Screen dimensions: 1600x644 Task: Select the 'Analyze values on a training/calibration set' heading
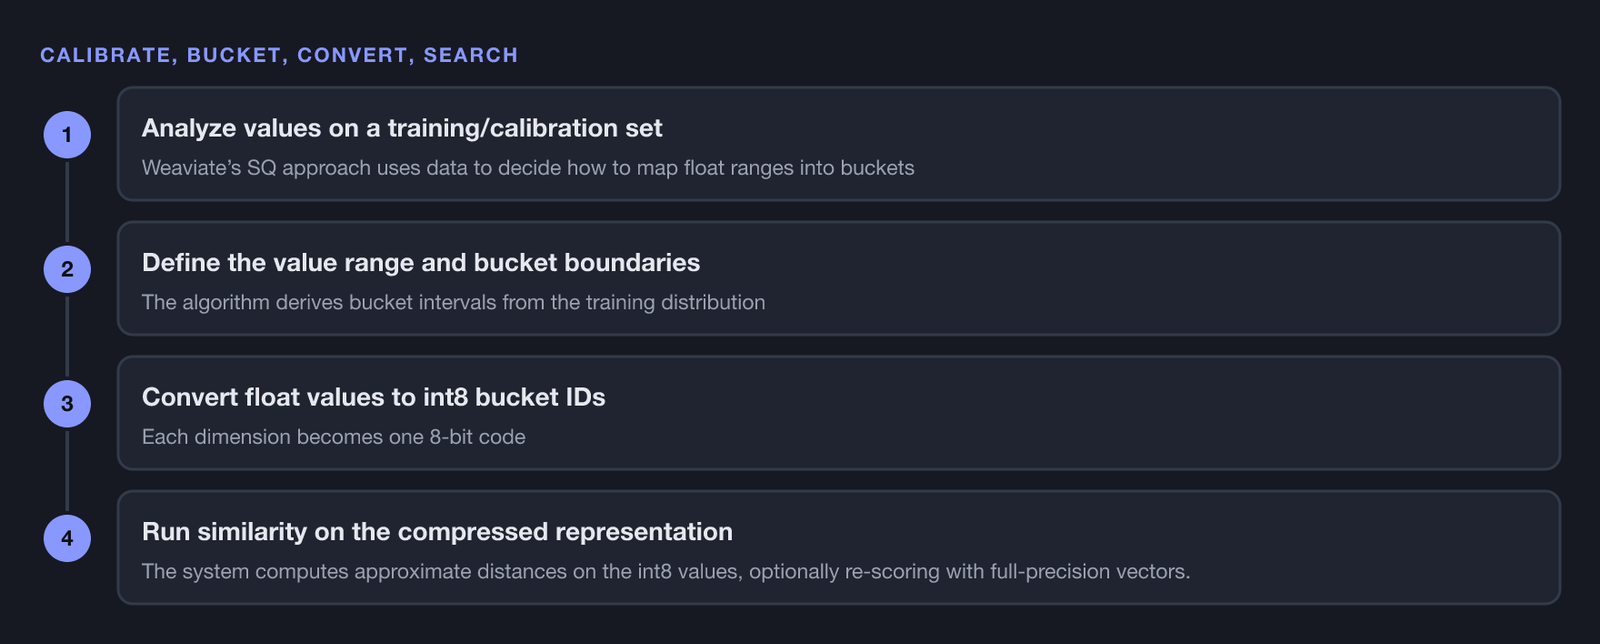(402, 128)
